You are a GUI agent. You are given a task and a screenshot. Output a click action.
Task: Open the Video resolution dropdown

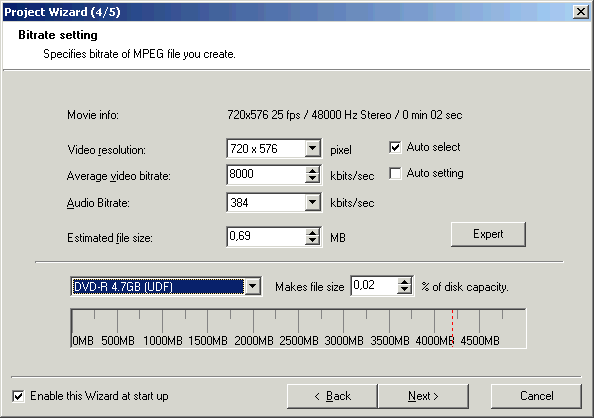[313, 149]
